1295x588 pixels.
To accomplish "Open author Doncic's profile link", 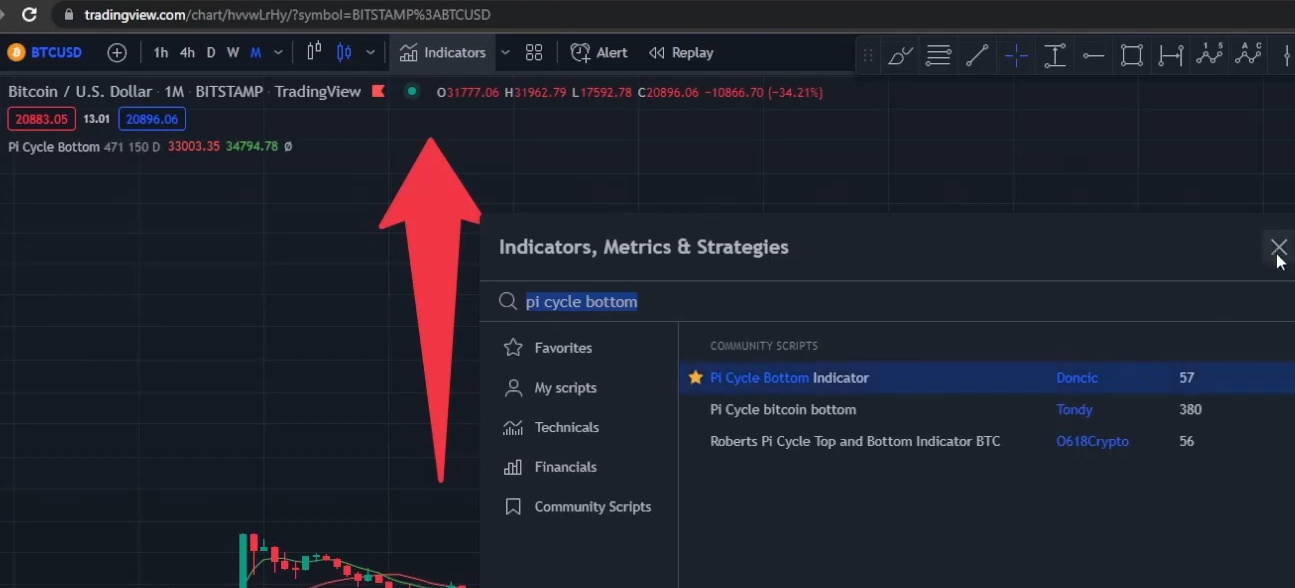I will coord(1077,378).
